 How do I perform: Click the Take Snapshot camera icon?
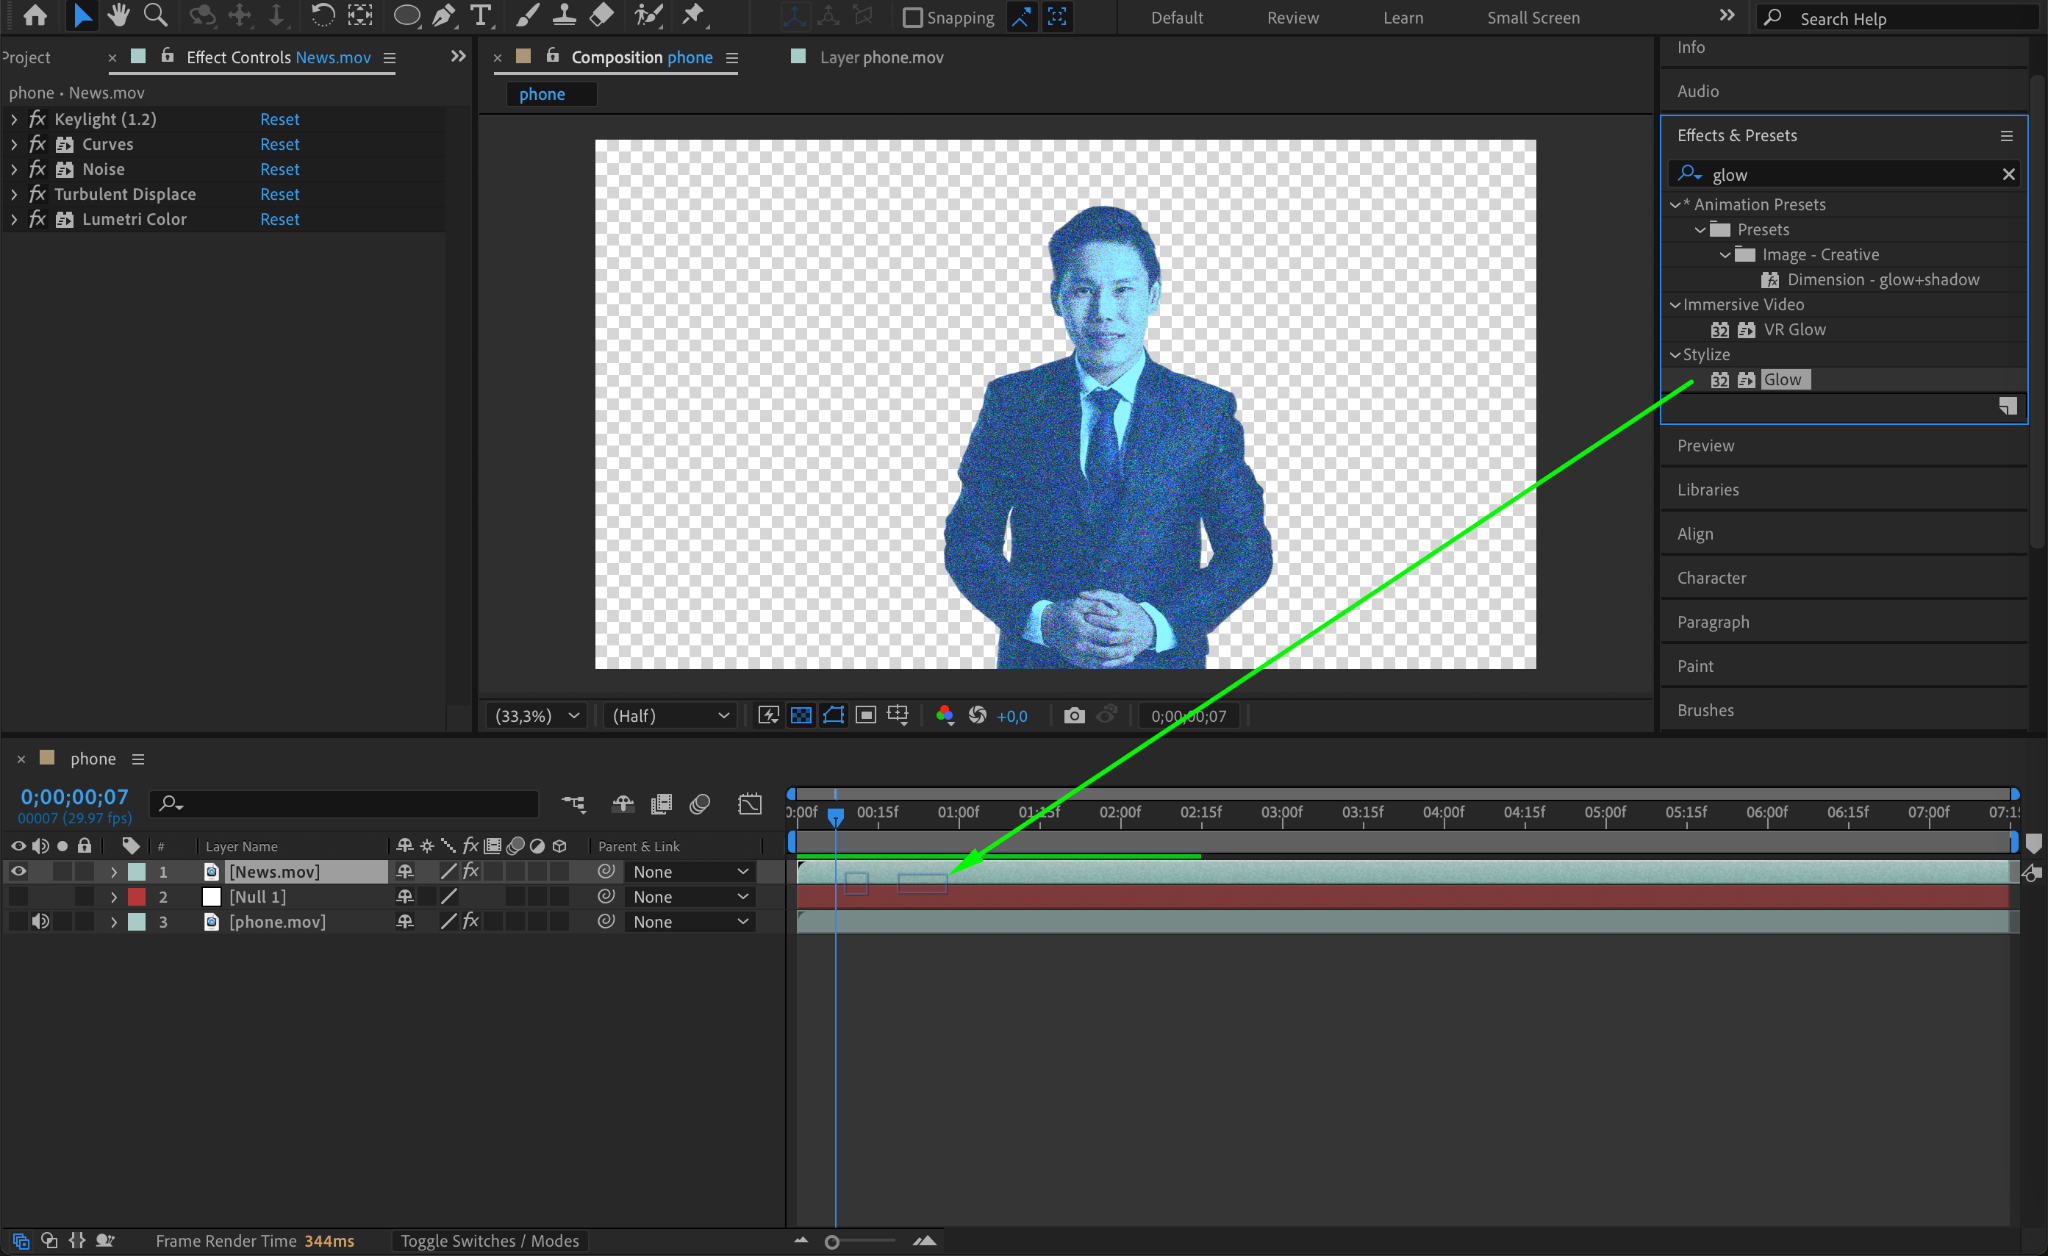(x=1074, y=716)
